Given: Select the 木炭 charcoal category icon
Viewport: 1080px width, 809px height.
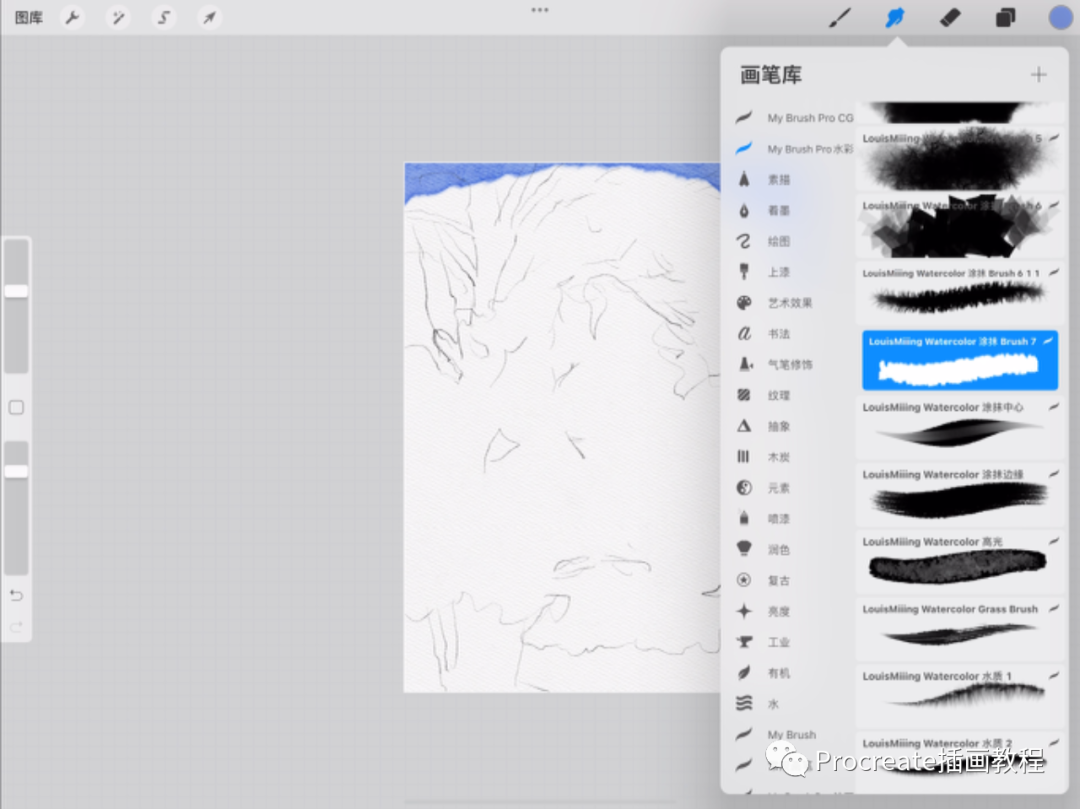Looking at the screenshot, I should point(744,456).
